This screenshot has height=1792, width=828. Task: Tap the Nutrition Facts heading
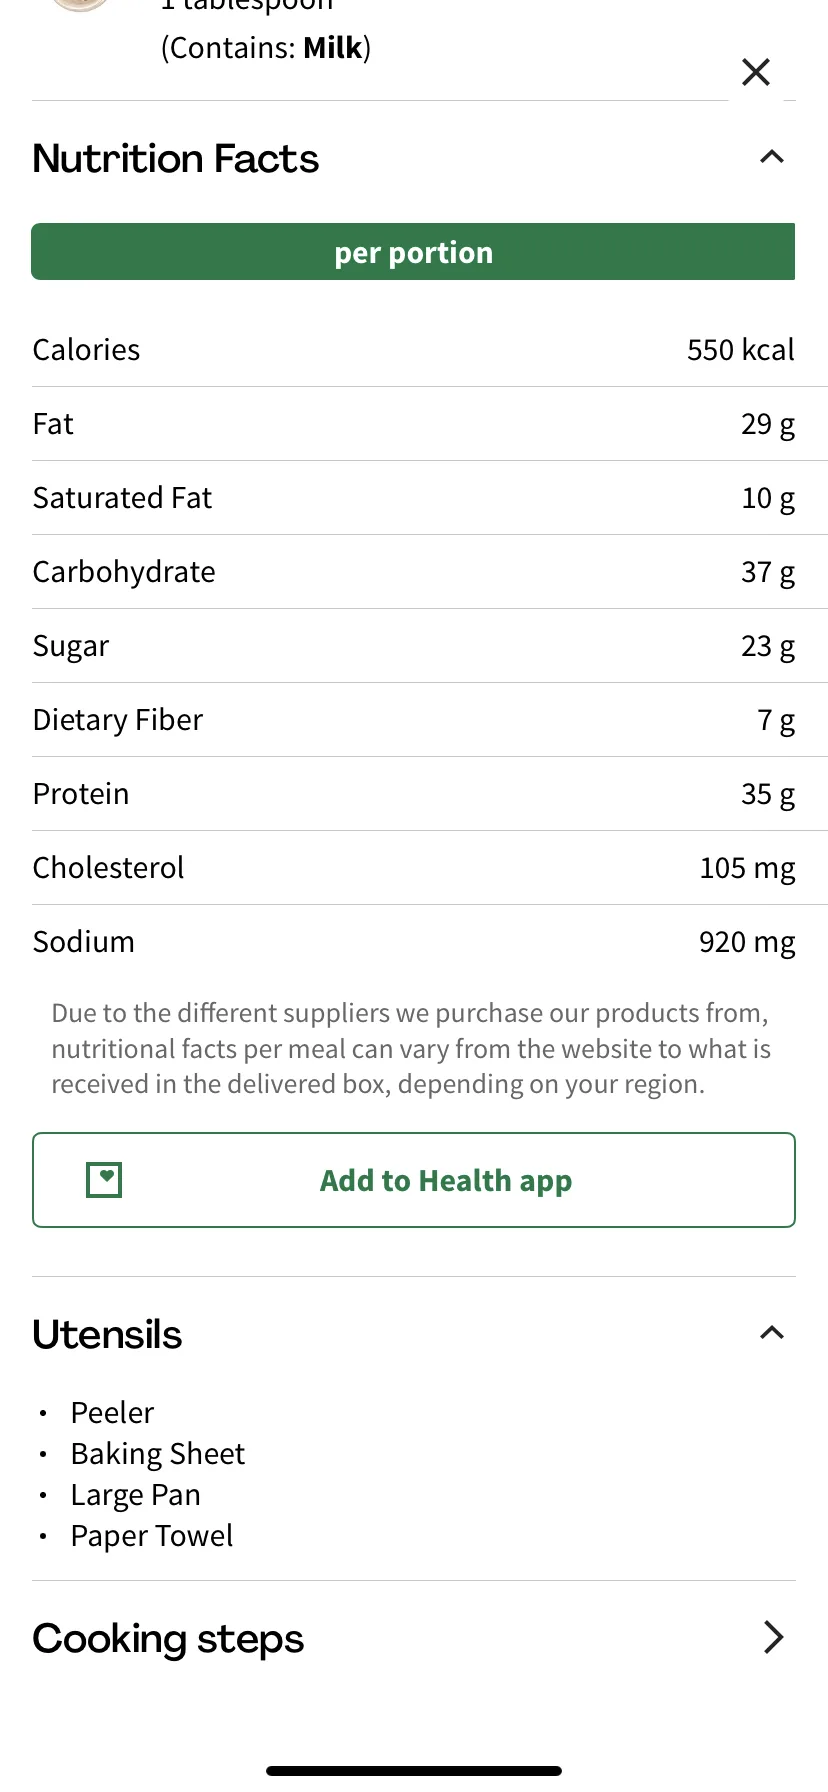176,159
